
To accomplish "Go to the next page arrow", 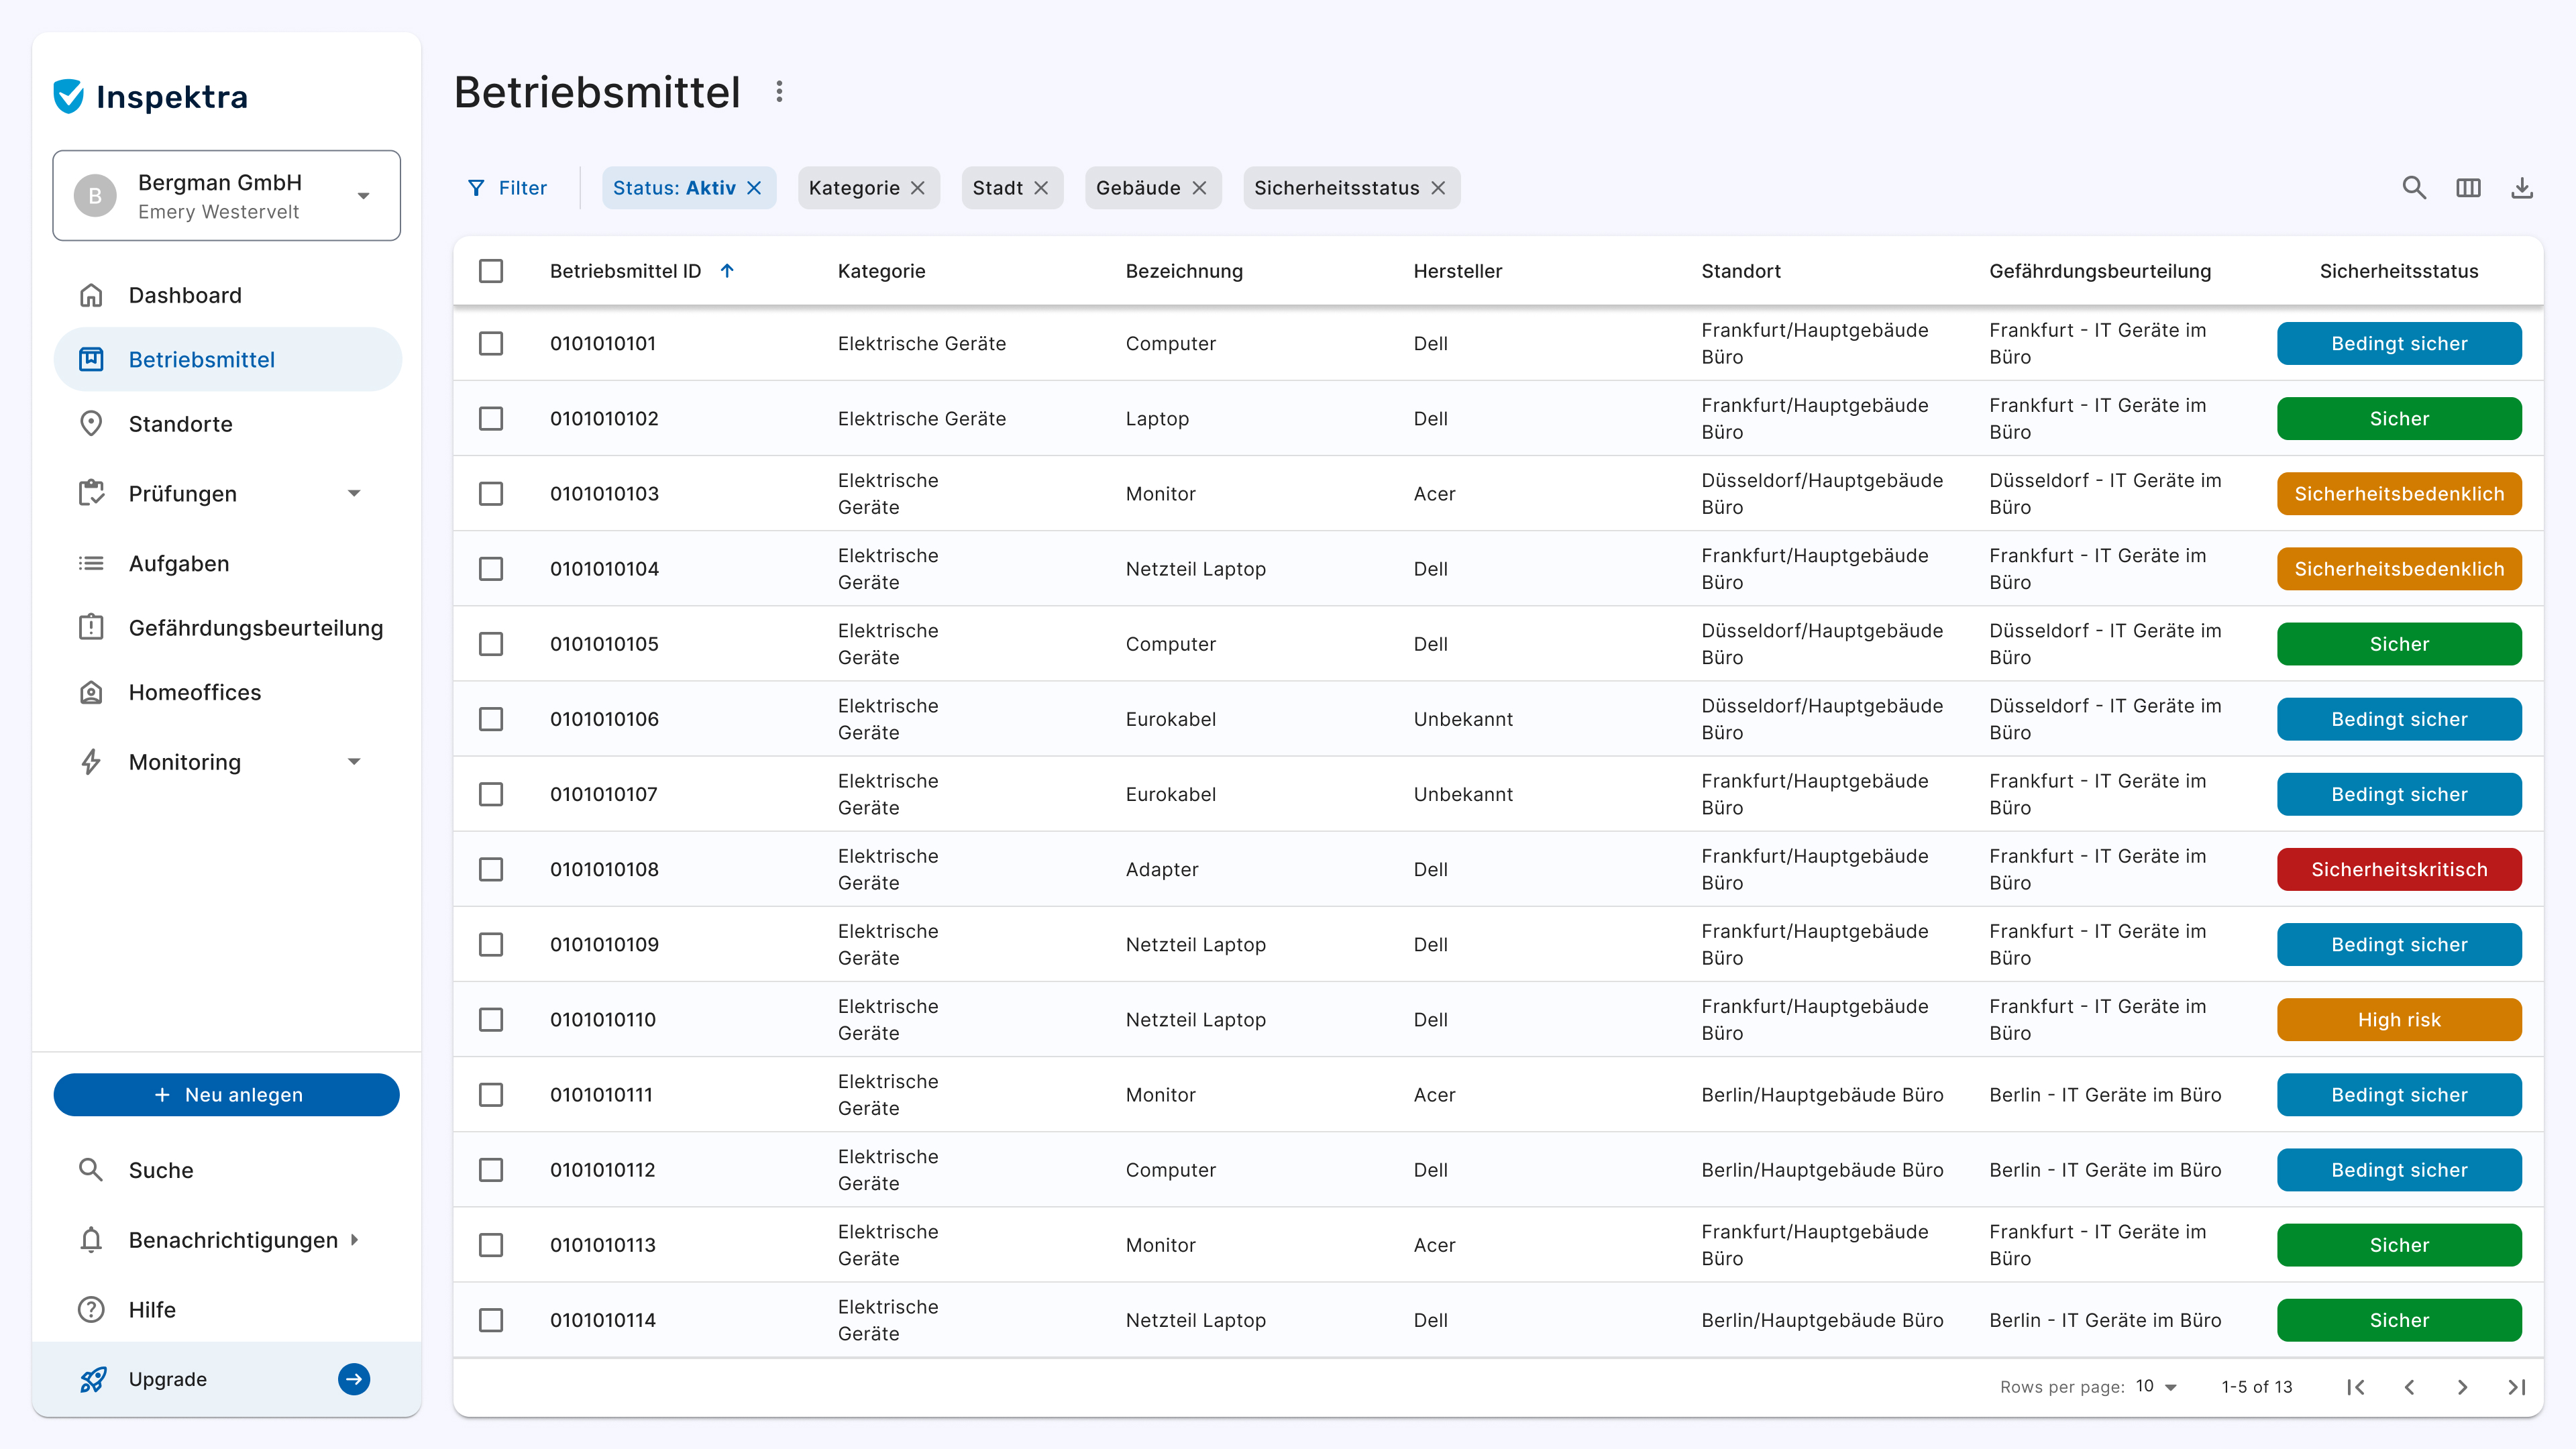I will point(2462,1387).
